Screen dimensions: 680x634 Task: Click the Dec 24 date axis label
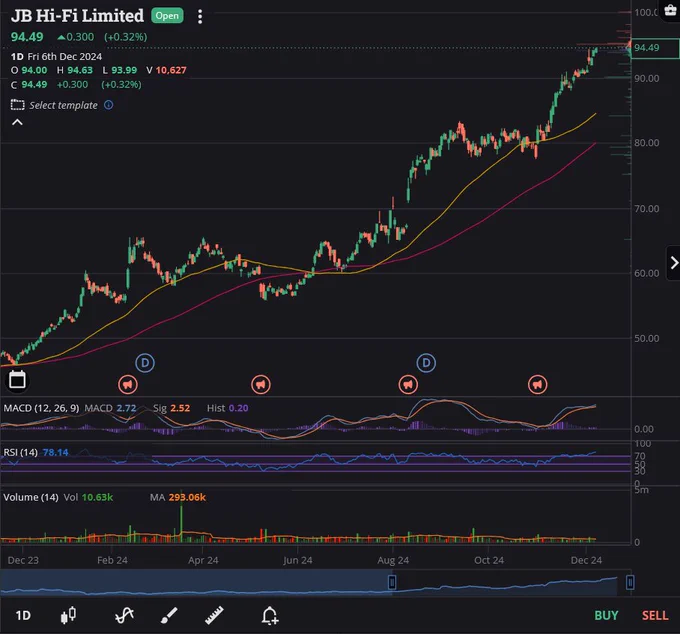(x=586, y=560)
